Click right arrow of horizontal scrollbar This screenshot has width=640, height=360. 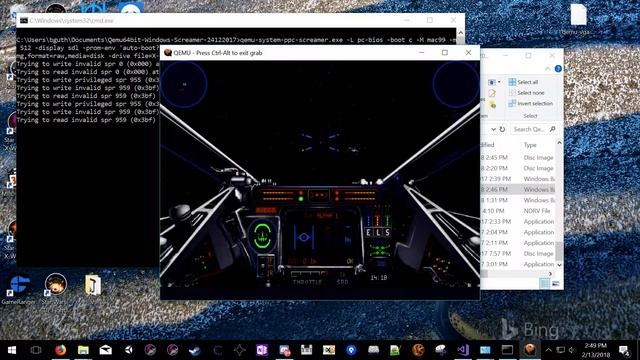coord(550,274)
